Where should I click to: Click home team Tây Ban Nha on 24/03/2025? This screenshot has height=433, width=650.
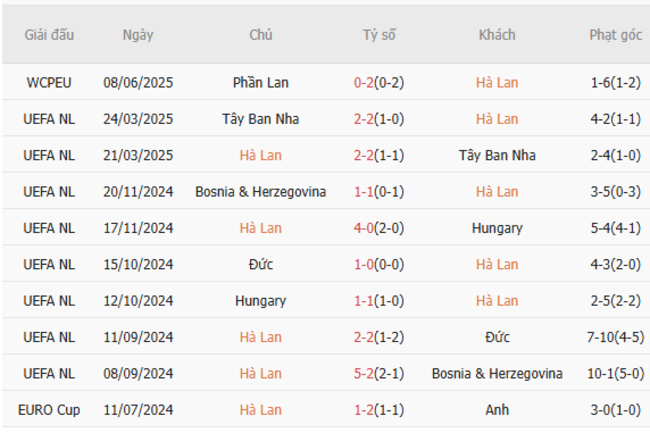pos(261,119)
